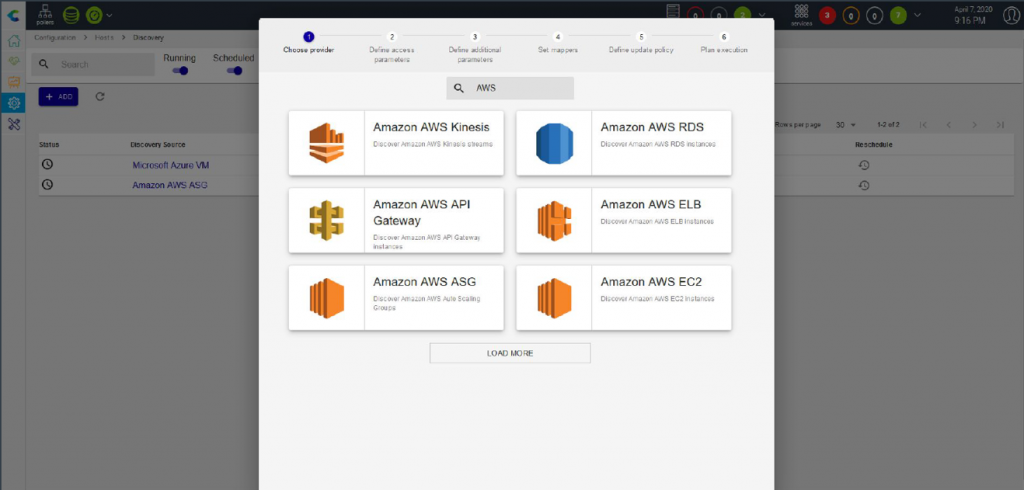
Task: Click clock status icon for Amazon AWS ASG job
Action: (x=46, y=185)
